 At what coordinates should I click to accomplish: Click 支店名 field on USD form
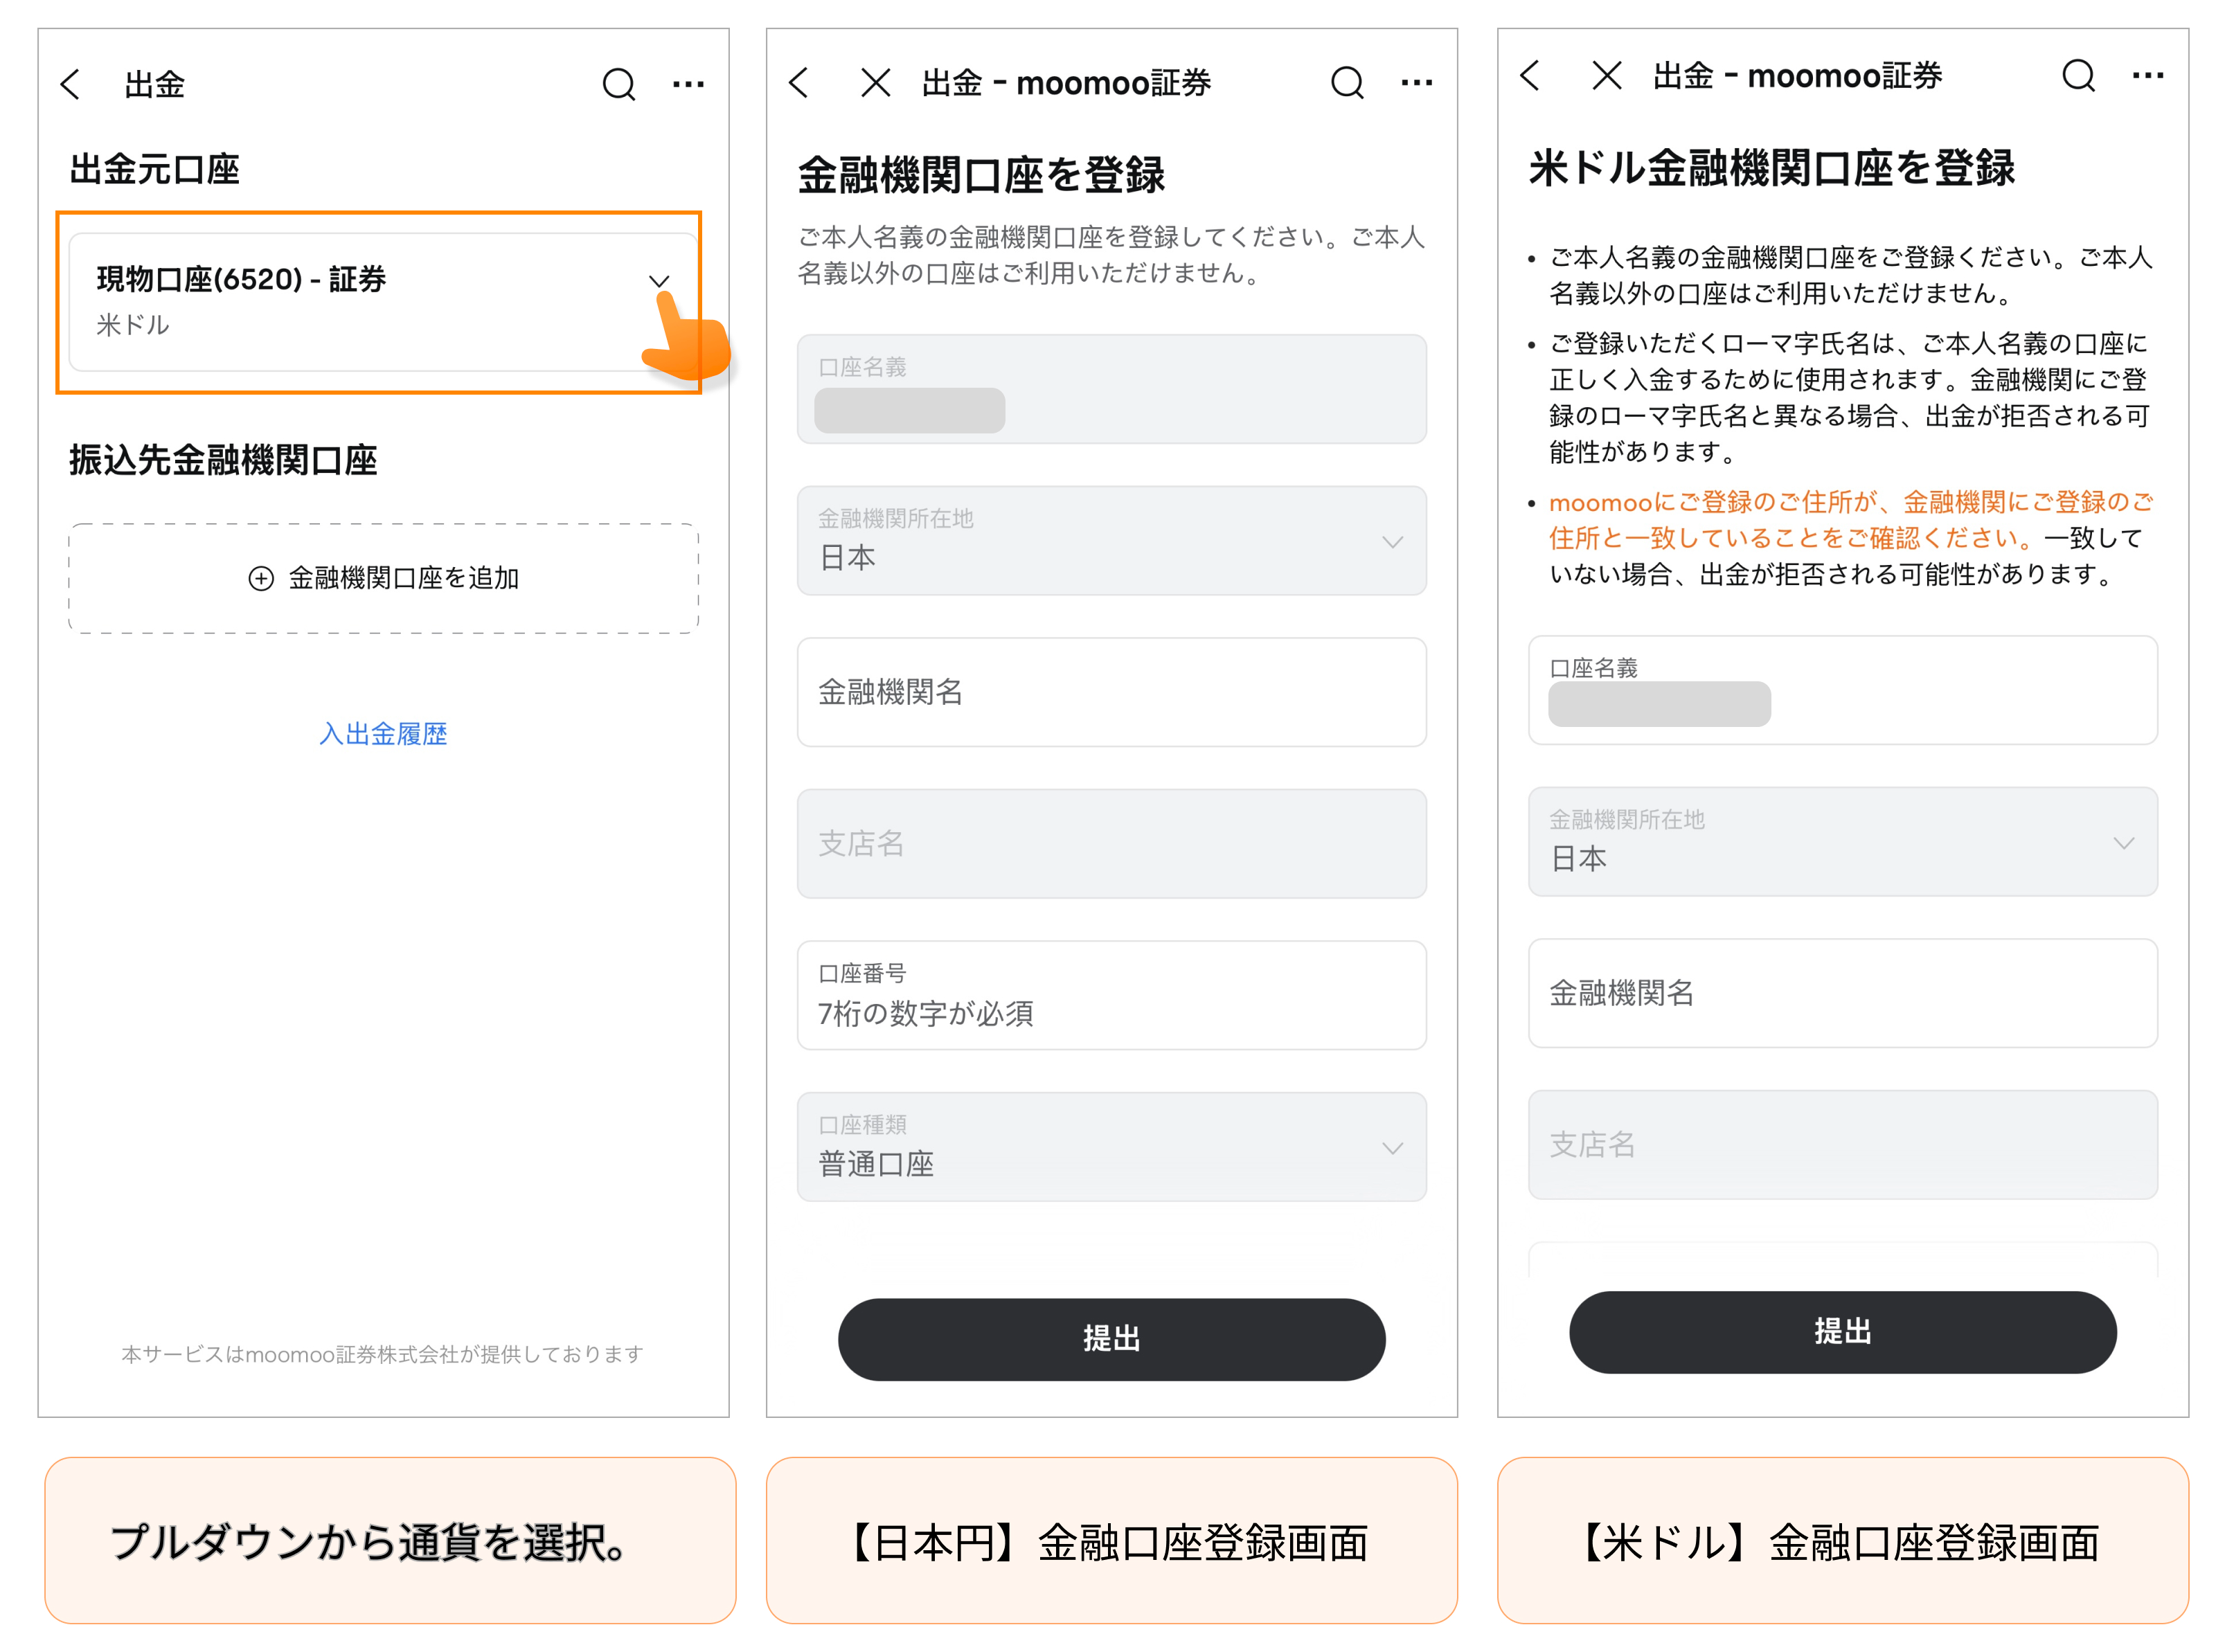(1842, 1145)
